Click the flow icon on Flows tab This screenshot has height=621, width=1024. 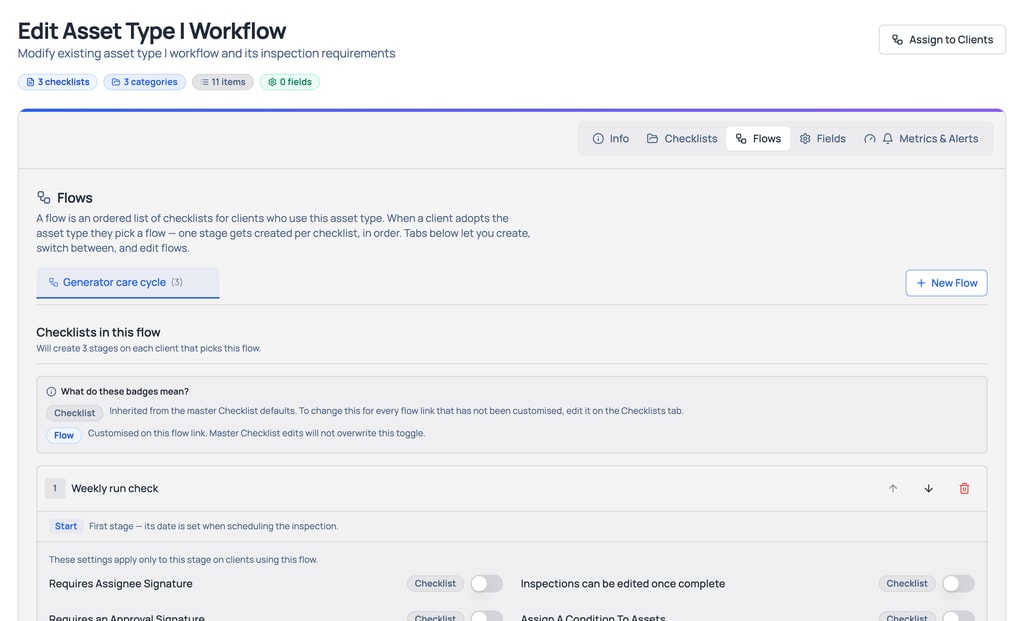click(741, 138)
